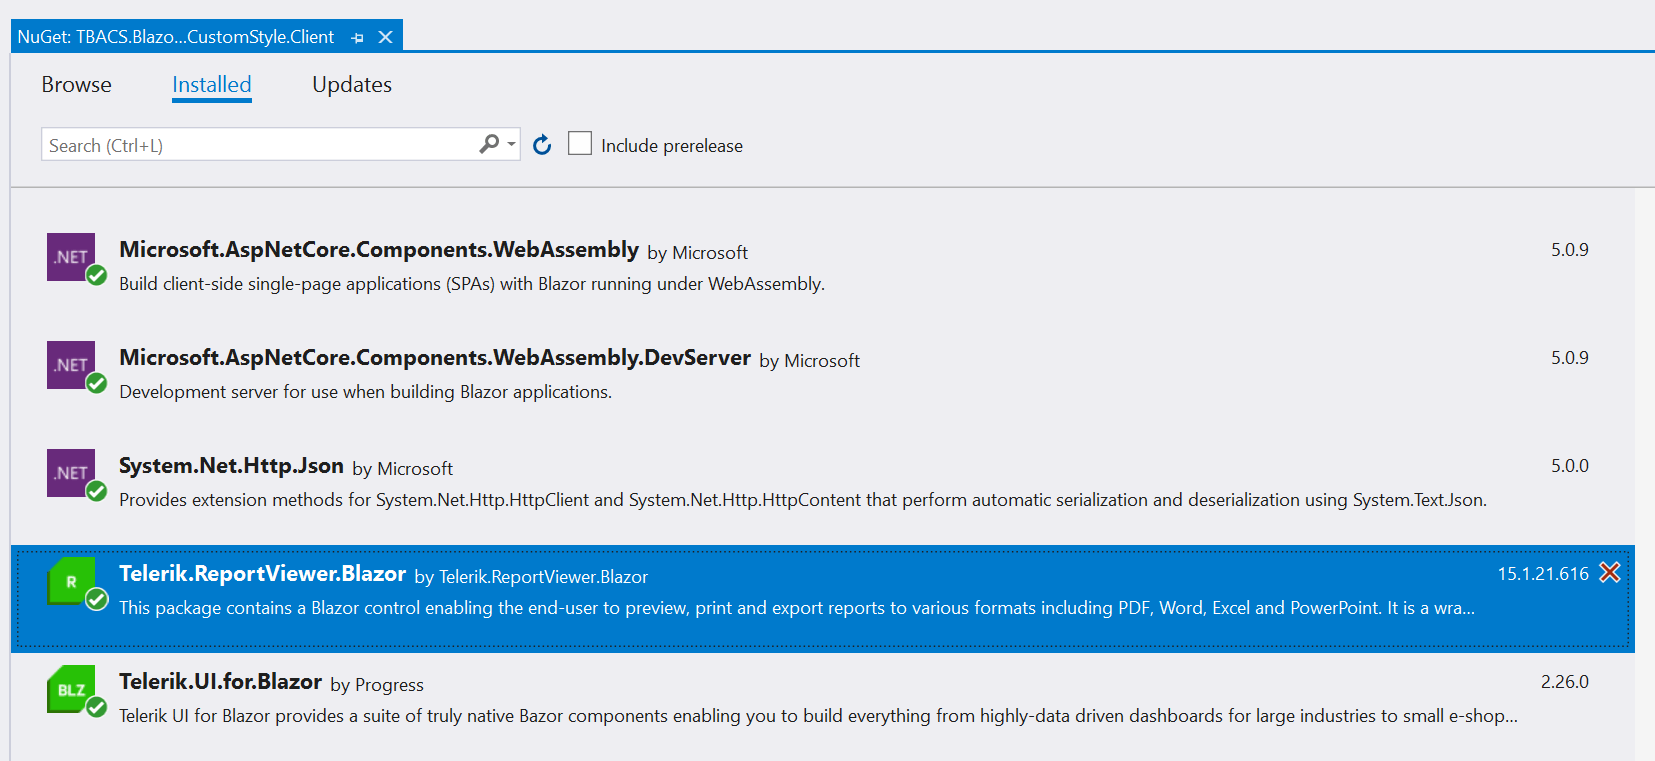Click version 5.0.0 of System.Net.Http.Json
This screenshot has width=1655, height=761.
1570,466
